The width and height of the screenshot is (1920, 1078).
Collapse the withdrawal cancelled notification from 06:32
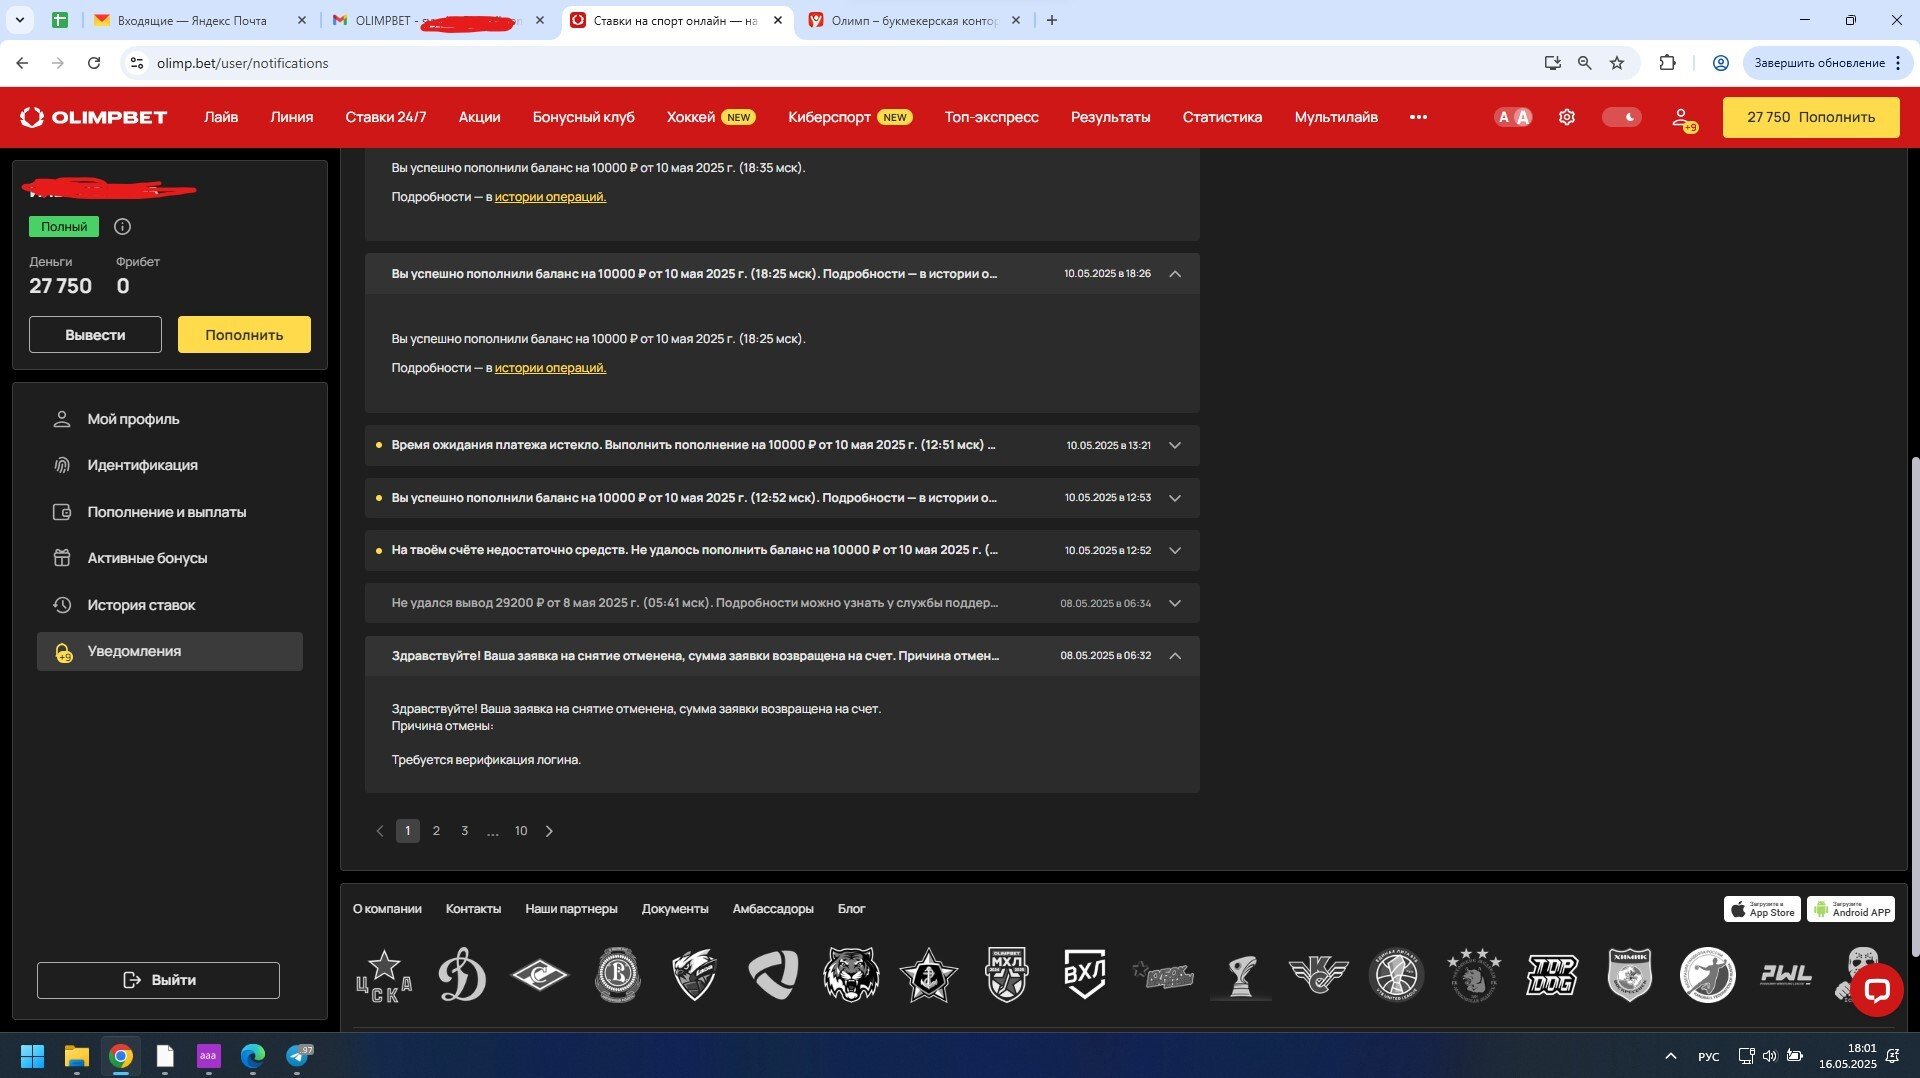1175,656
